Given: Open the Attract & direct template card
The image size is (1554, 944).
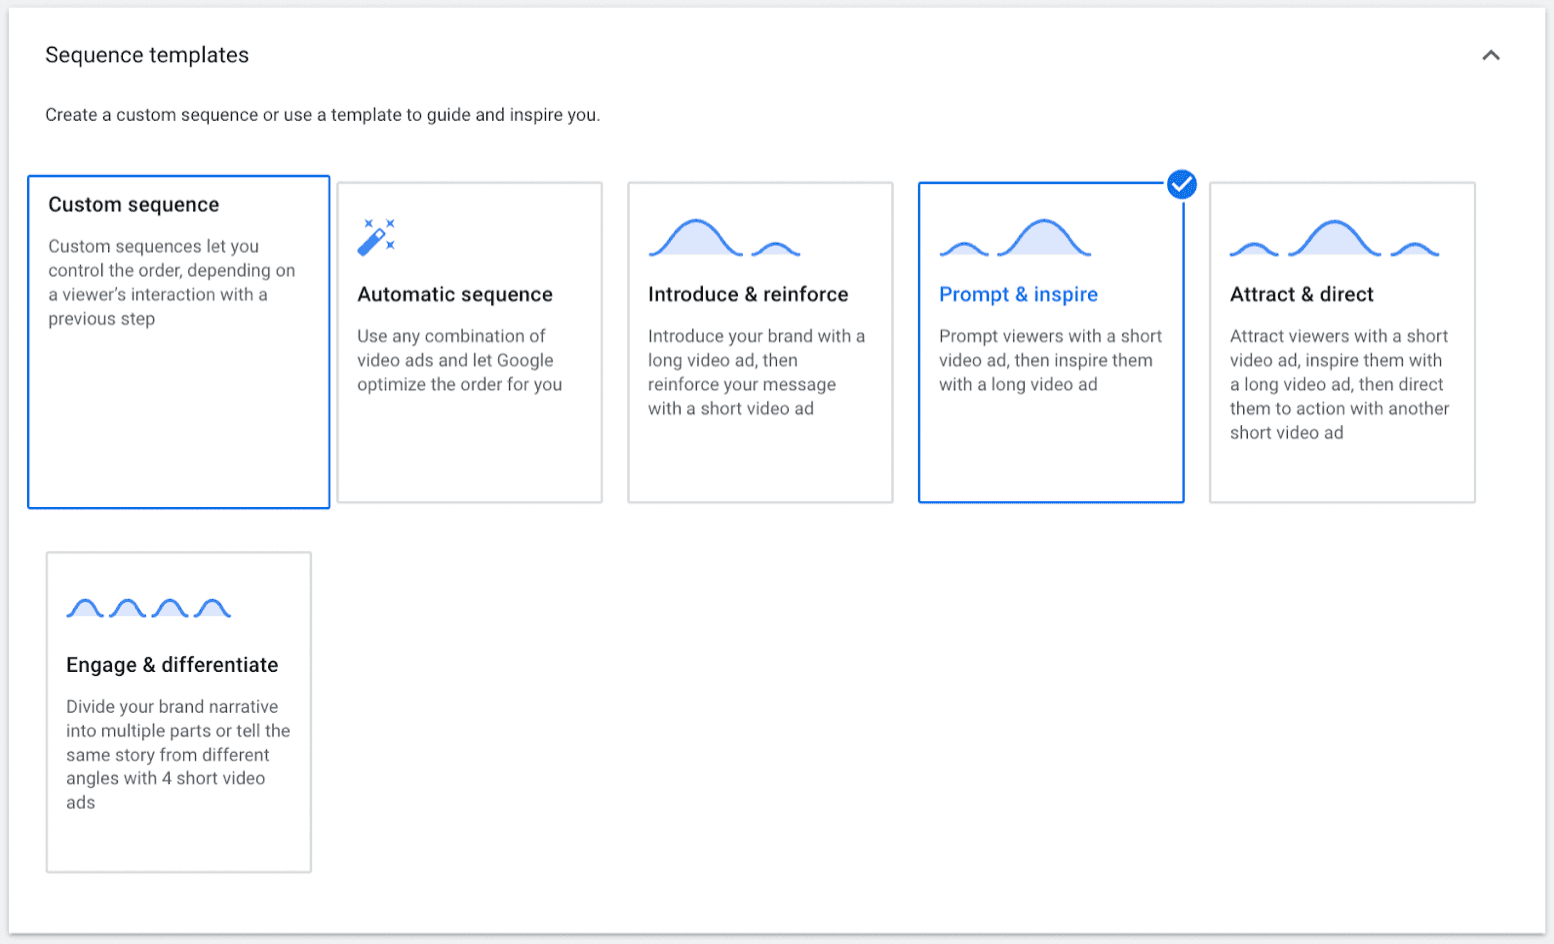Looking at the screenshot, I should click(1342, 342).
